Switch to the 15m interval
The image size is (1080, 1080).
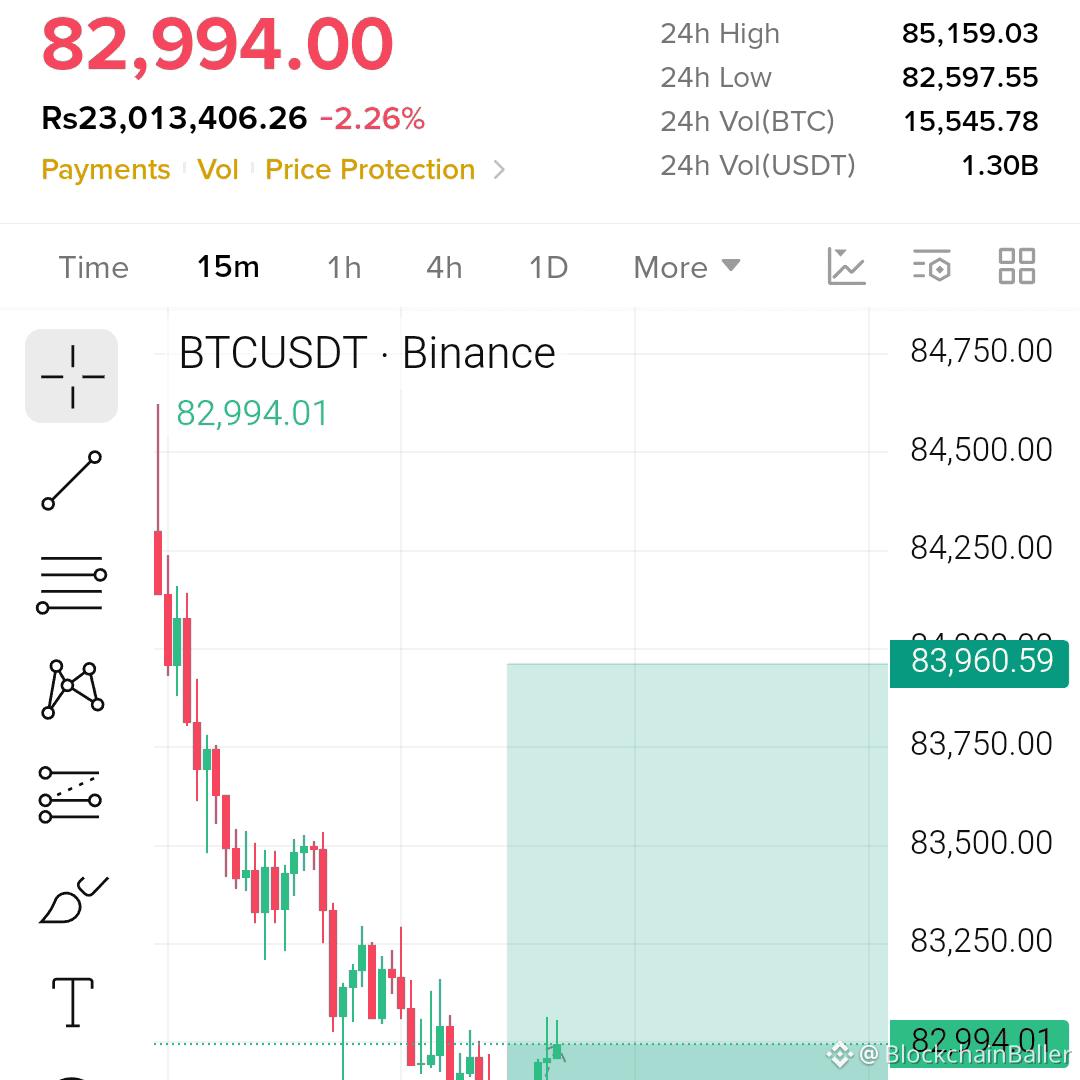pyautogui.click(x=228, y=267)
